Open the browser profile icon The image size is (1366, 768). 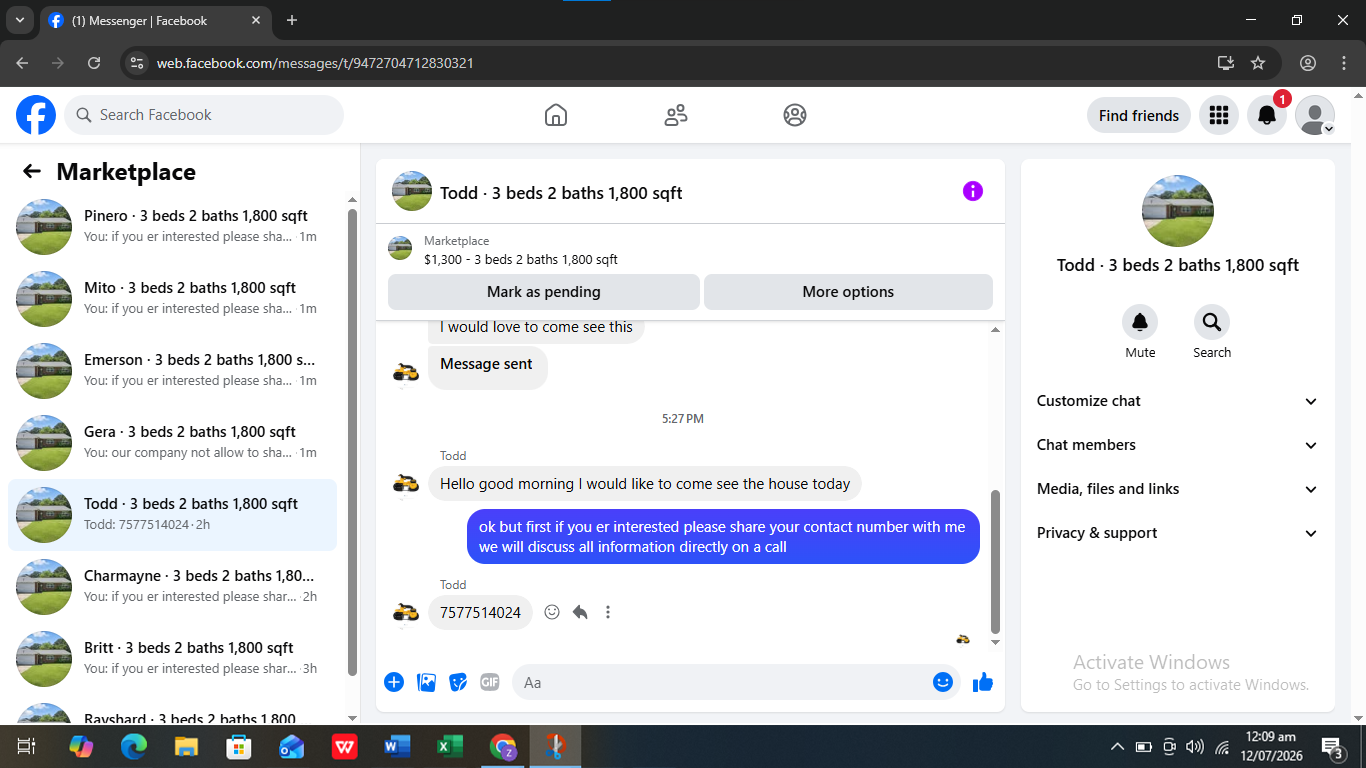click(1308, 63)
